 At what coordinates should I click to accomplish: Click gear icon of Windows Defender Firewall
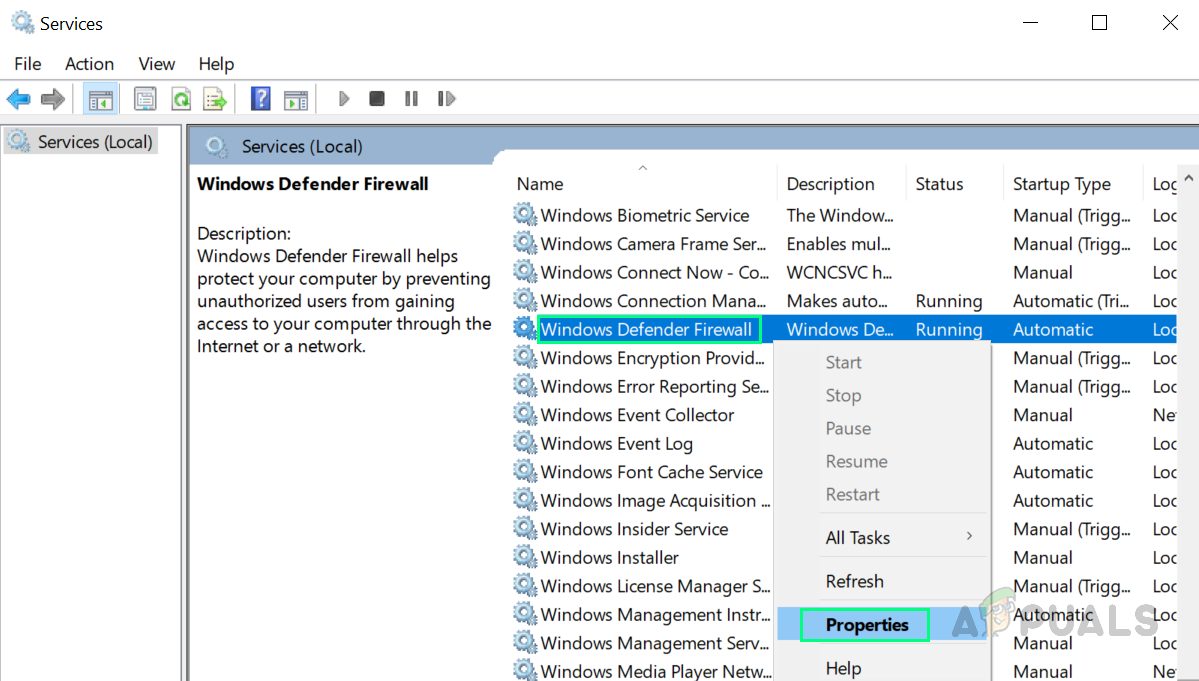point(525,329)
